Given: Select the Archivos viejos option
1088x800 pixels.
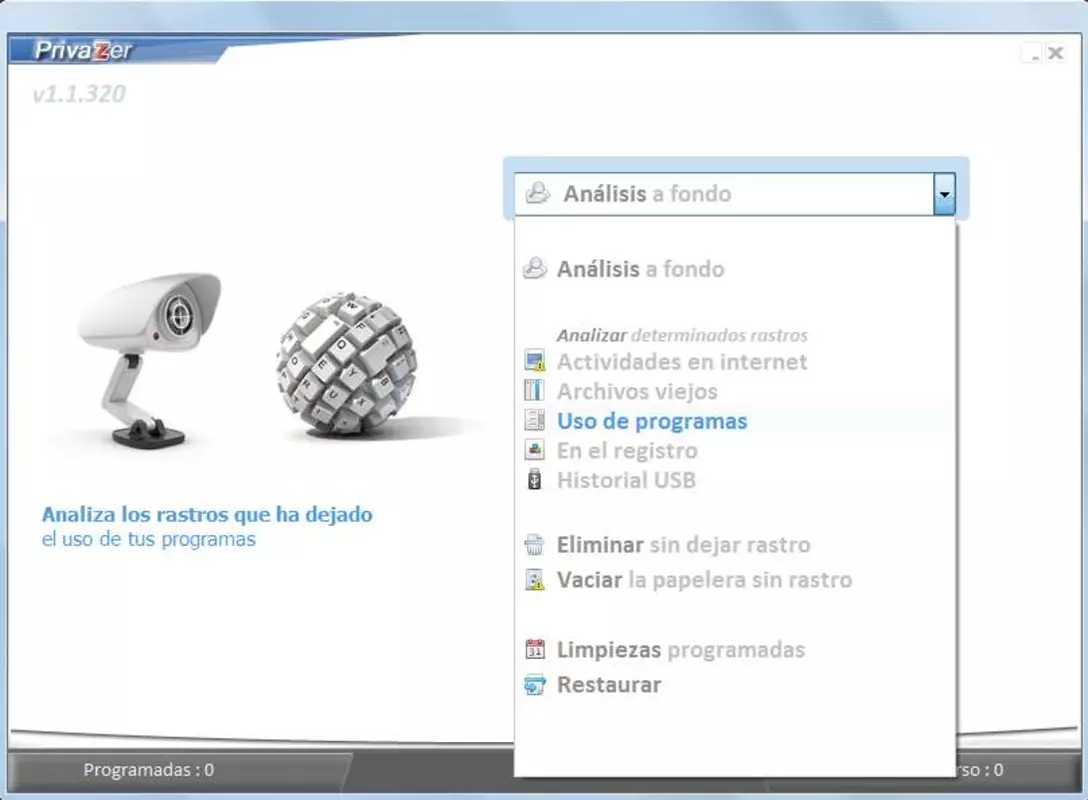Looking at the screenshot, I should (637, 391).
